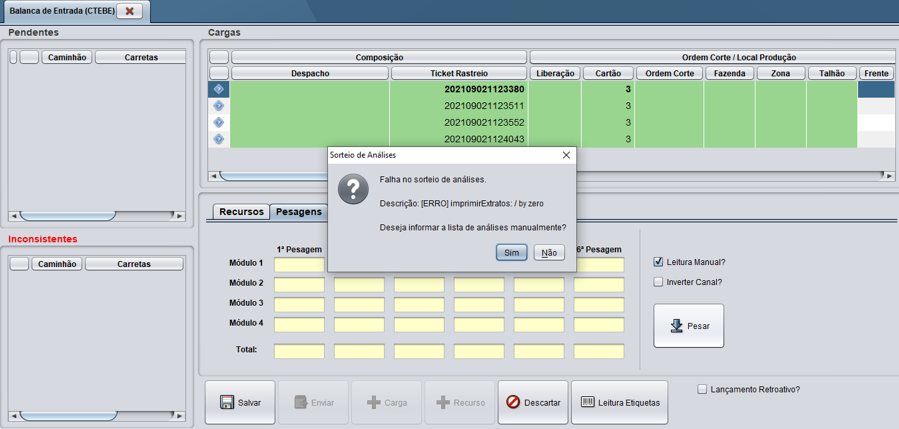Select ticket 202109021123380 cell

pyautogui.click(x=459, y=89)
